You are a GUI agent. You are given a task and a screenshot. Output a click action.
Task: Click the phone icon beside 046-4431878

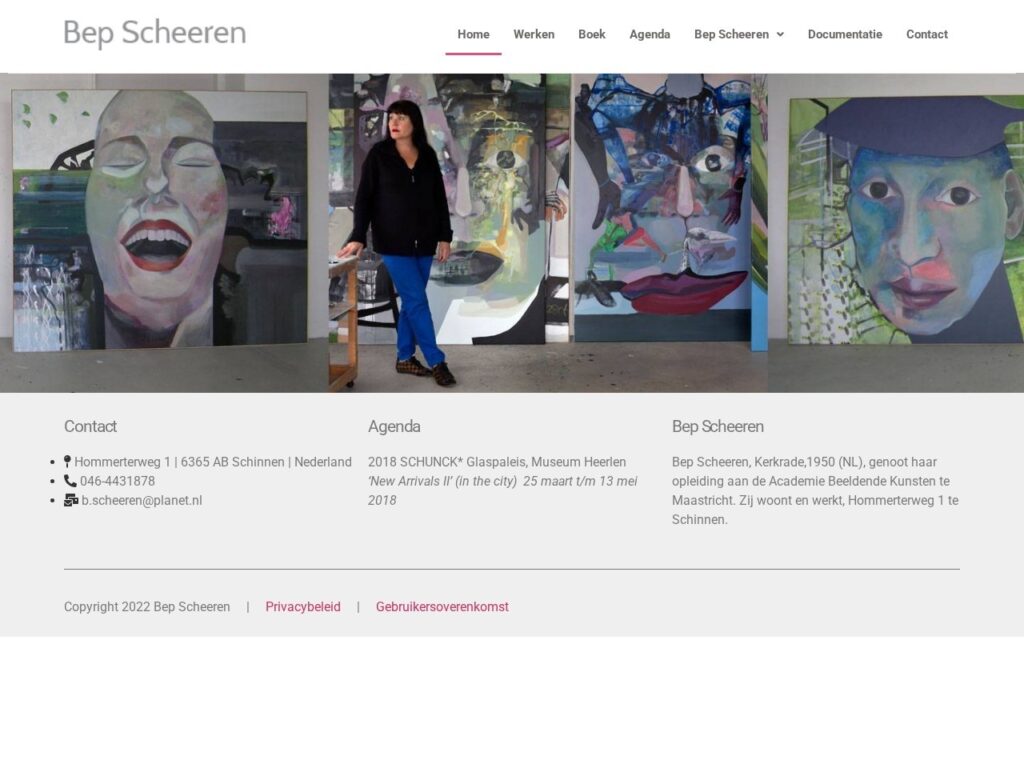click(70, 481)
